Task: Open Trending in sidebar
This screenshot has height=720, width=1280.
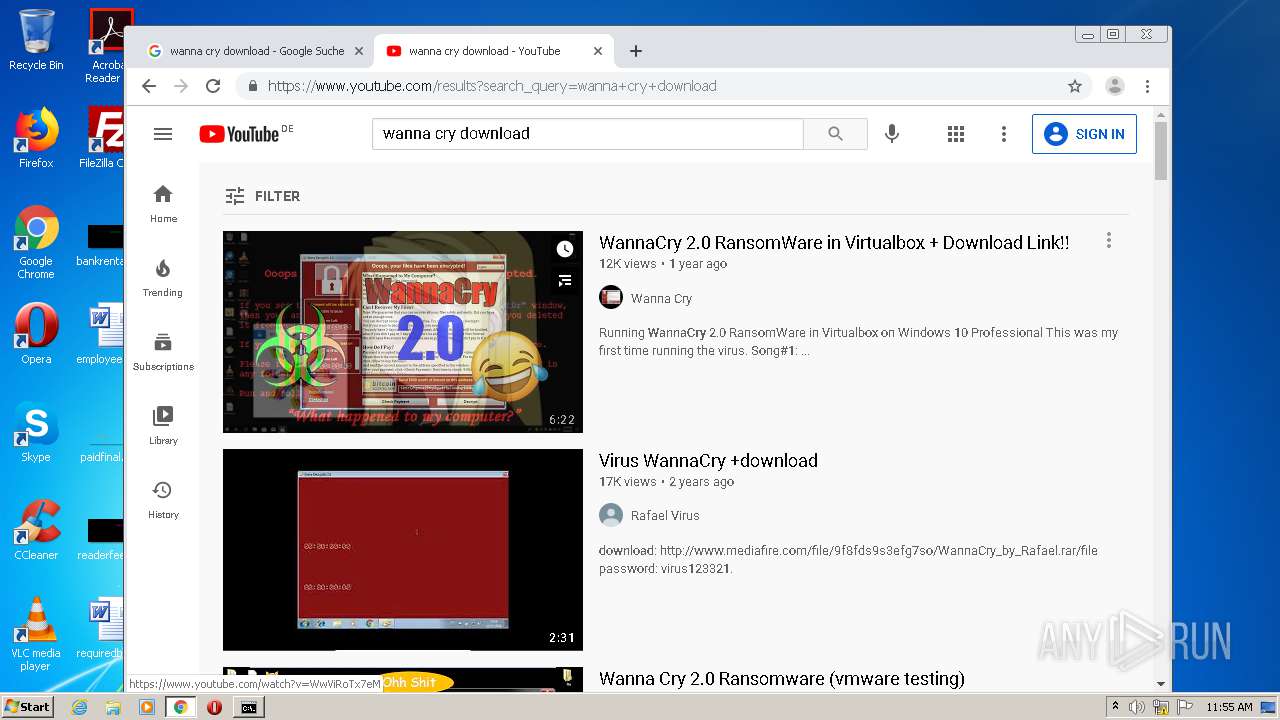Action: point(163,277)
